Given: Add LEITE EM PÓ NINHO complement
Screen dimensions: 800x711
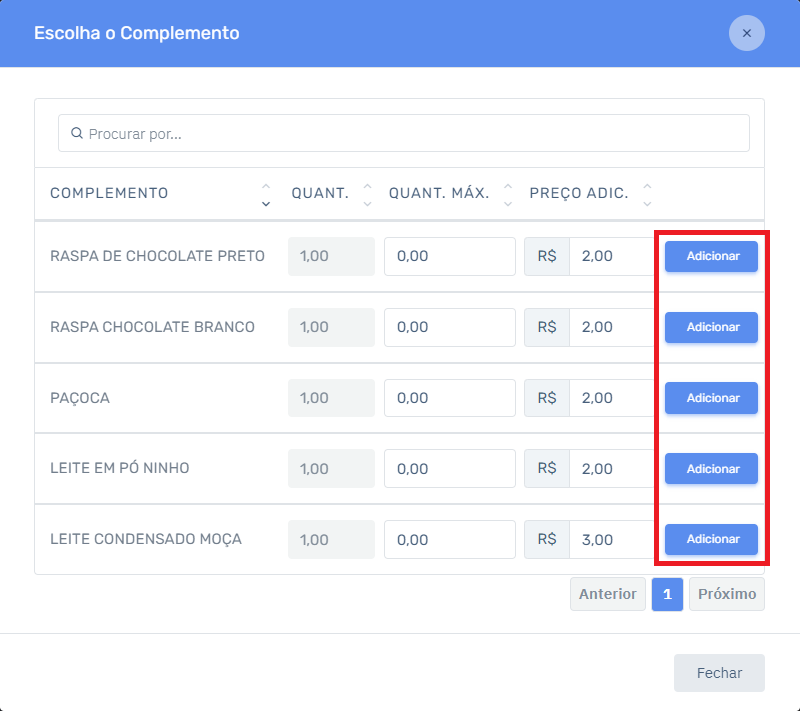Looking at the screenshot, I should [710, 468].
